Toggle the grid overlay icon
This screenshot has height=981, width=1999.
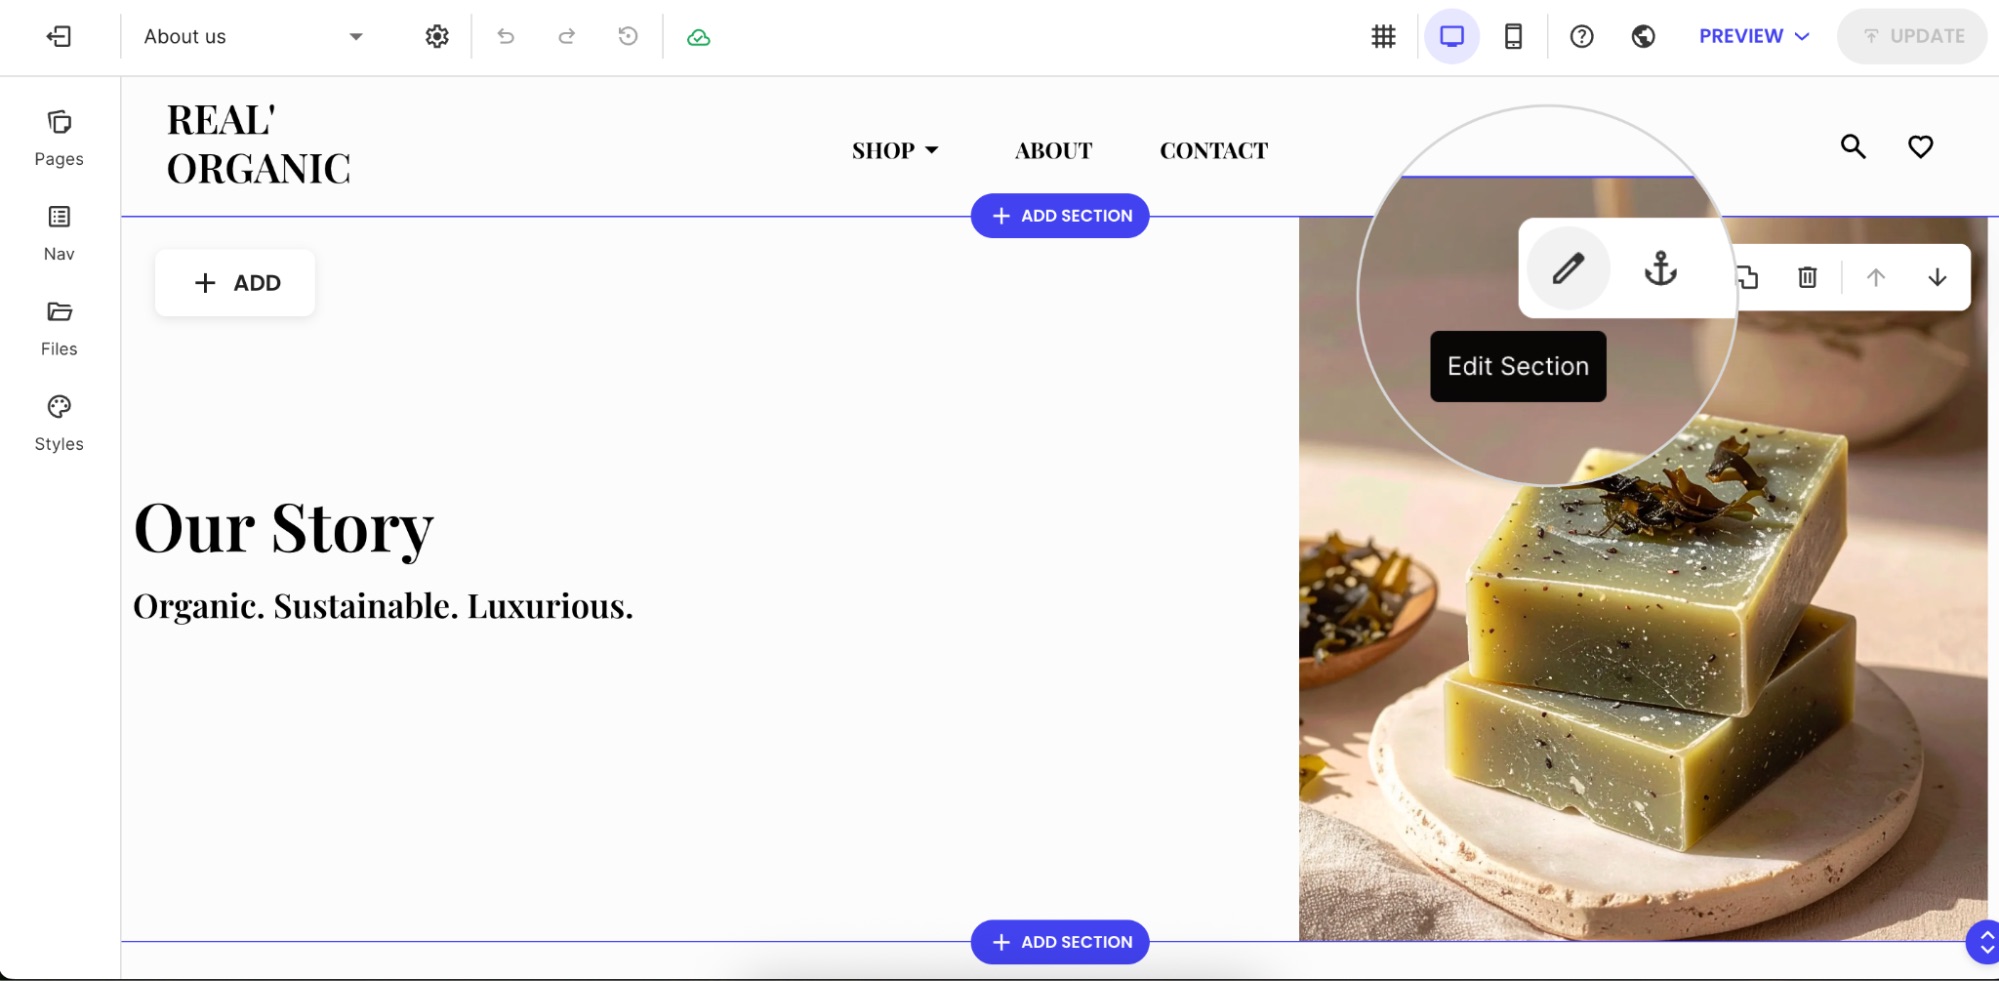(x=1383, y=37)
